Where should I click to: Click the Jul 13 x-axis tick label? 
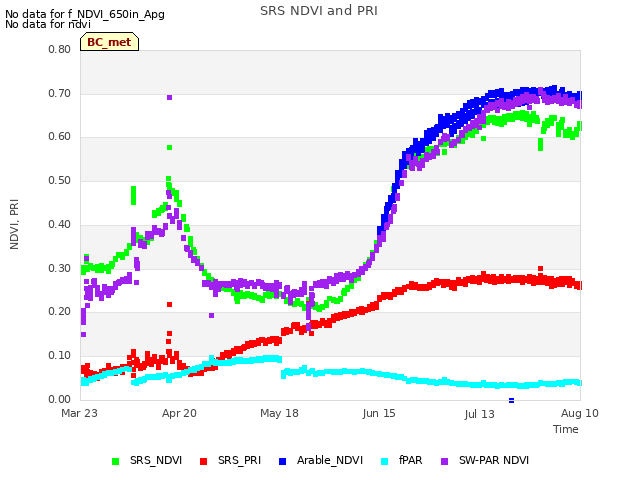(x=479, y=414)
